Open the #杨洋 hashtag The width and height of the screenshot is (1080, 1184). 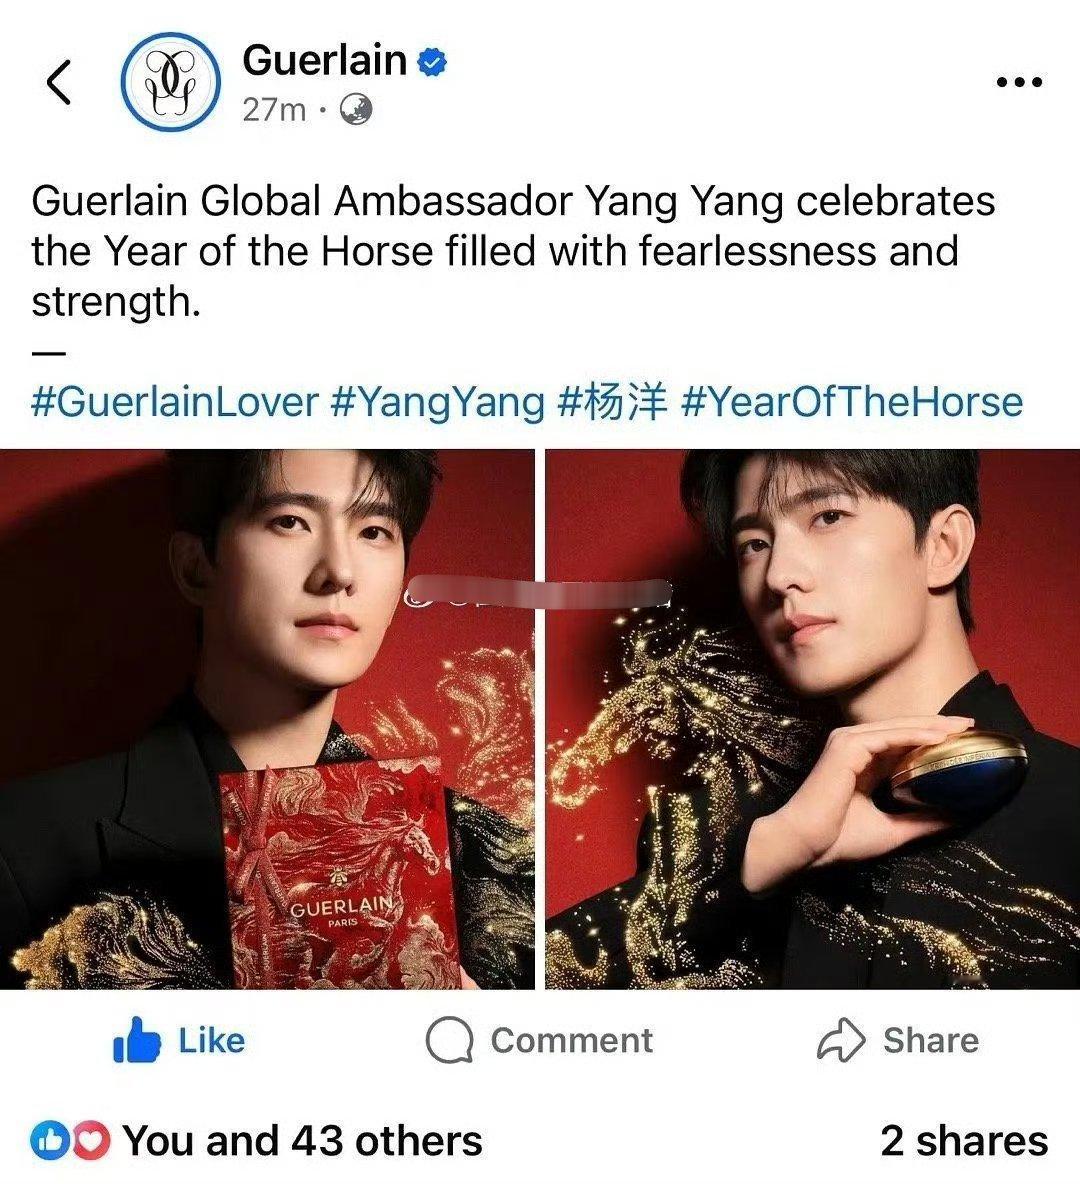point(613,402)
